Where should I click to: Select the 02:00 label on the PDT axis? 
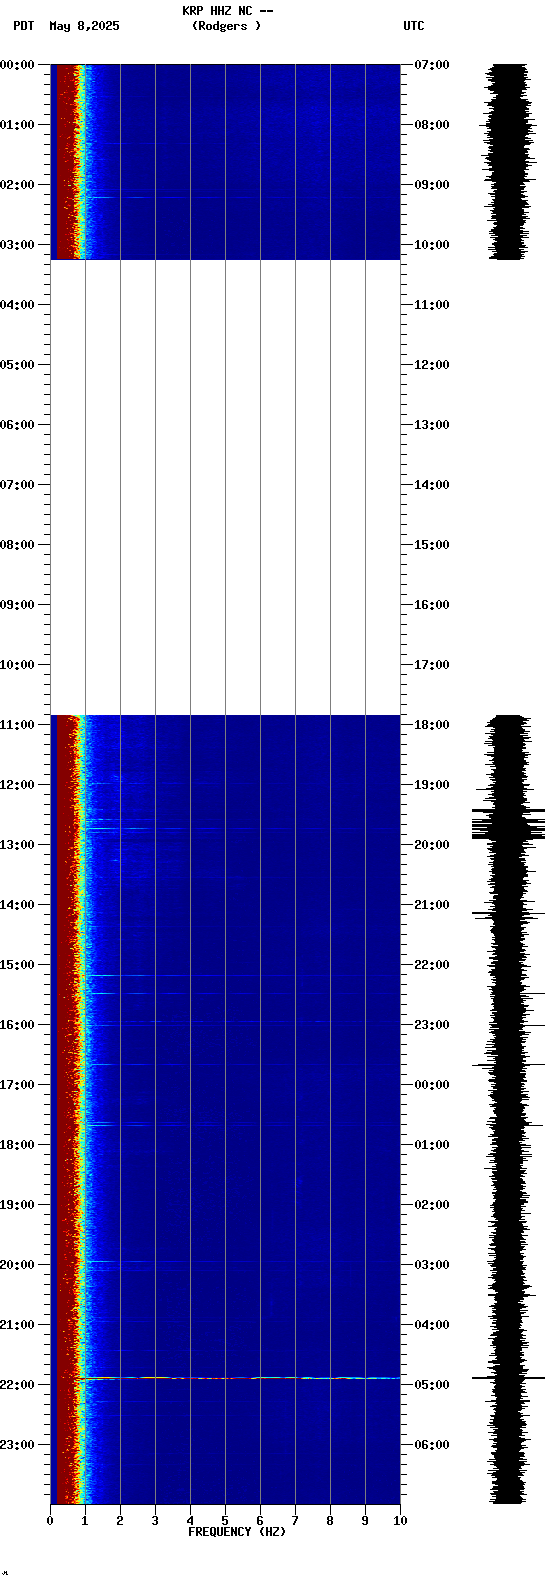click(18, 185)
